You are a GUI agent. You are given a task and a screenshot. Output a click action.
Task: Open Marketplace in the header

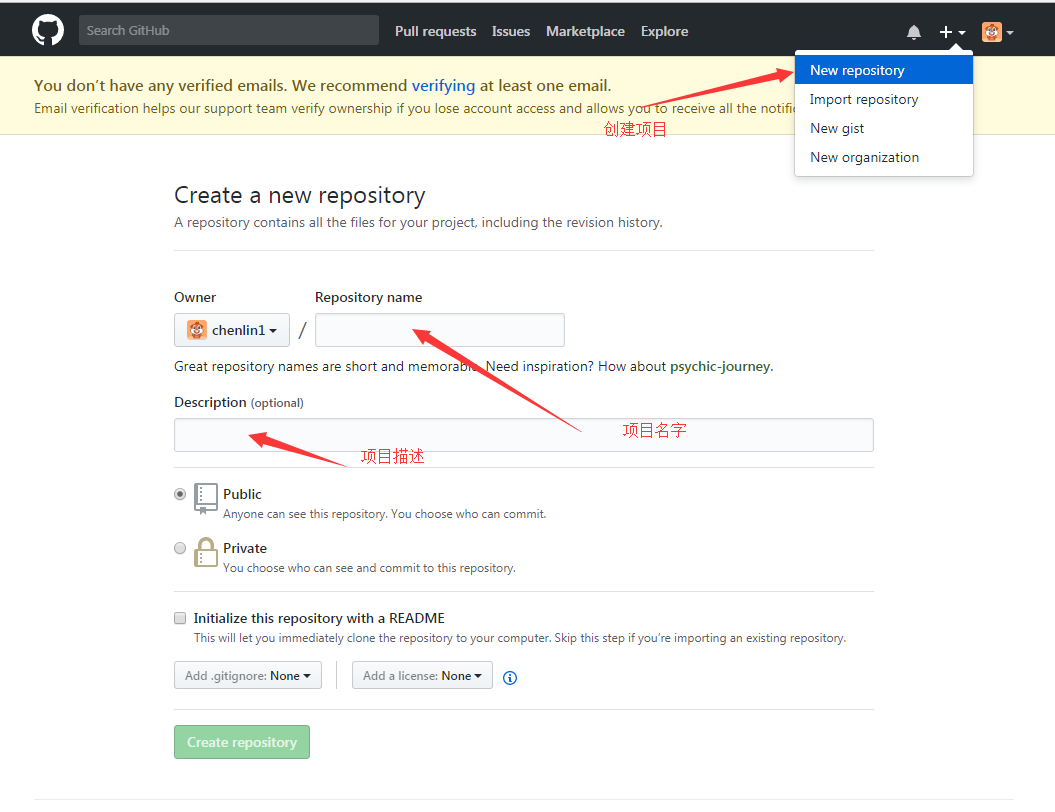click(585, 31)
